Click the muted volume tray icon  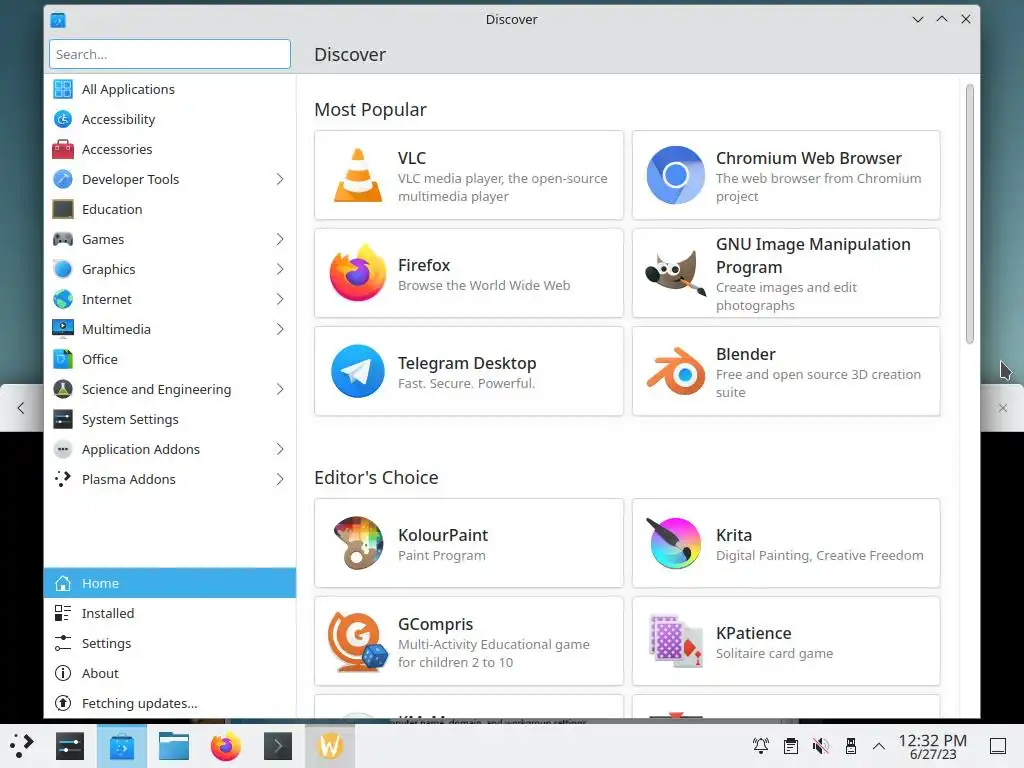click(821, 746)
